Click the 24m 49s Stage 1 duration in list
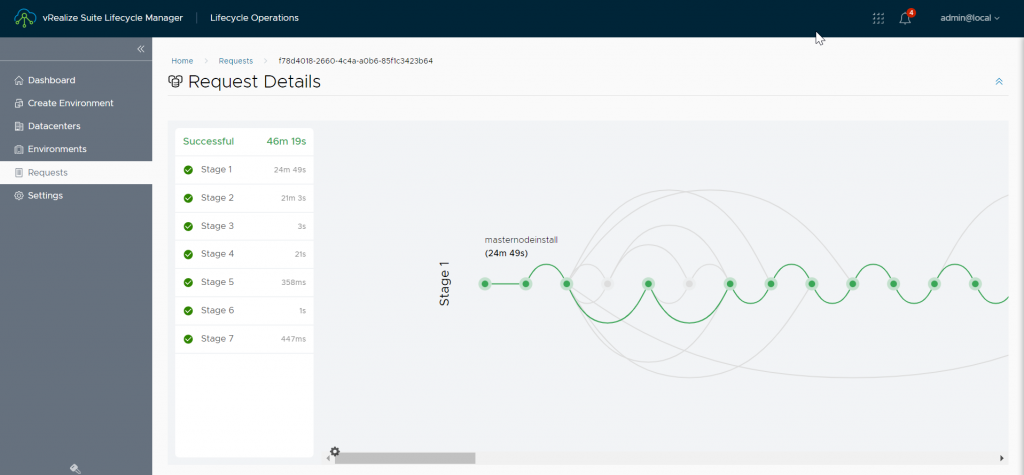Image resolution: width=1024 pixels, height=475 pixels. click(290, 170)
